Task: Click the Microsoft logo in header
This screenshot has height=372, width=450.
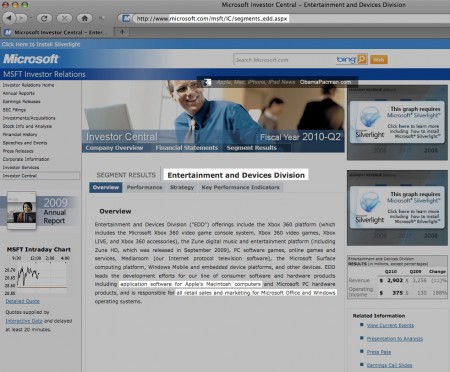Action: 31,59
